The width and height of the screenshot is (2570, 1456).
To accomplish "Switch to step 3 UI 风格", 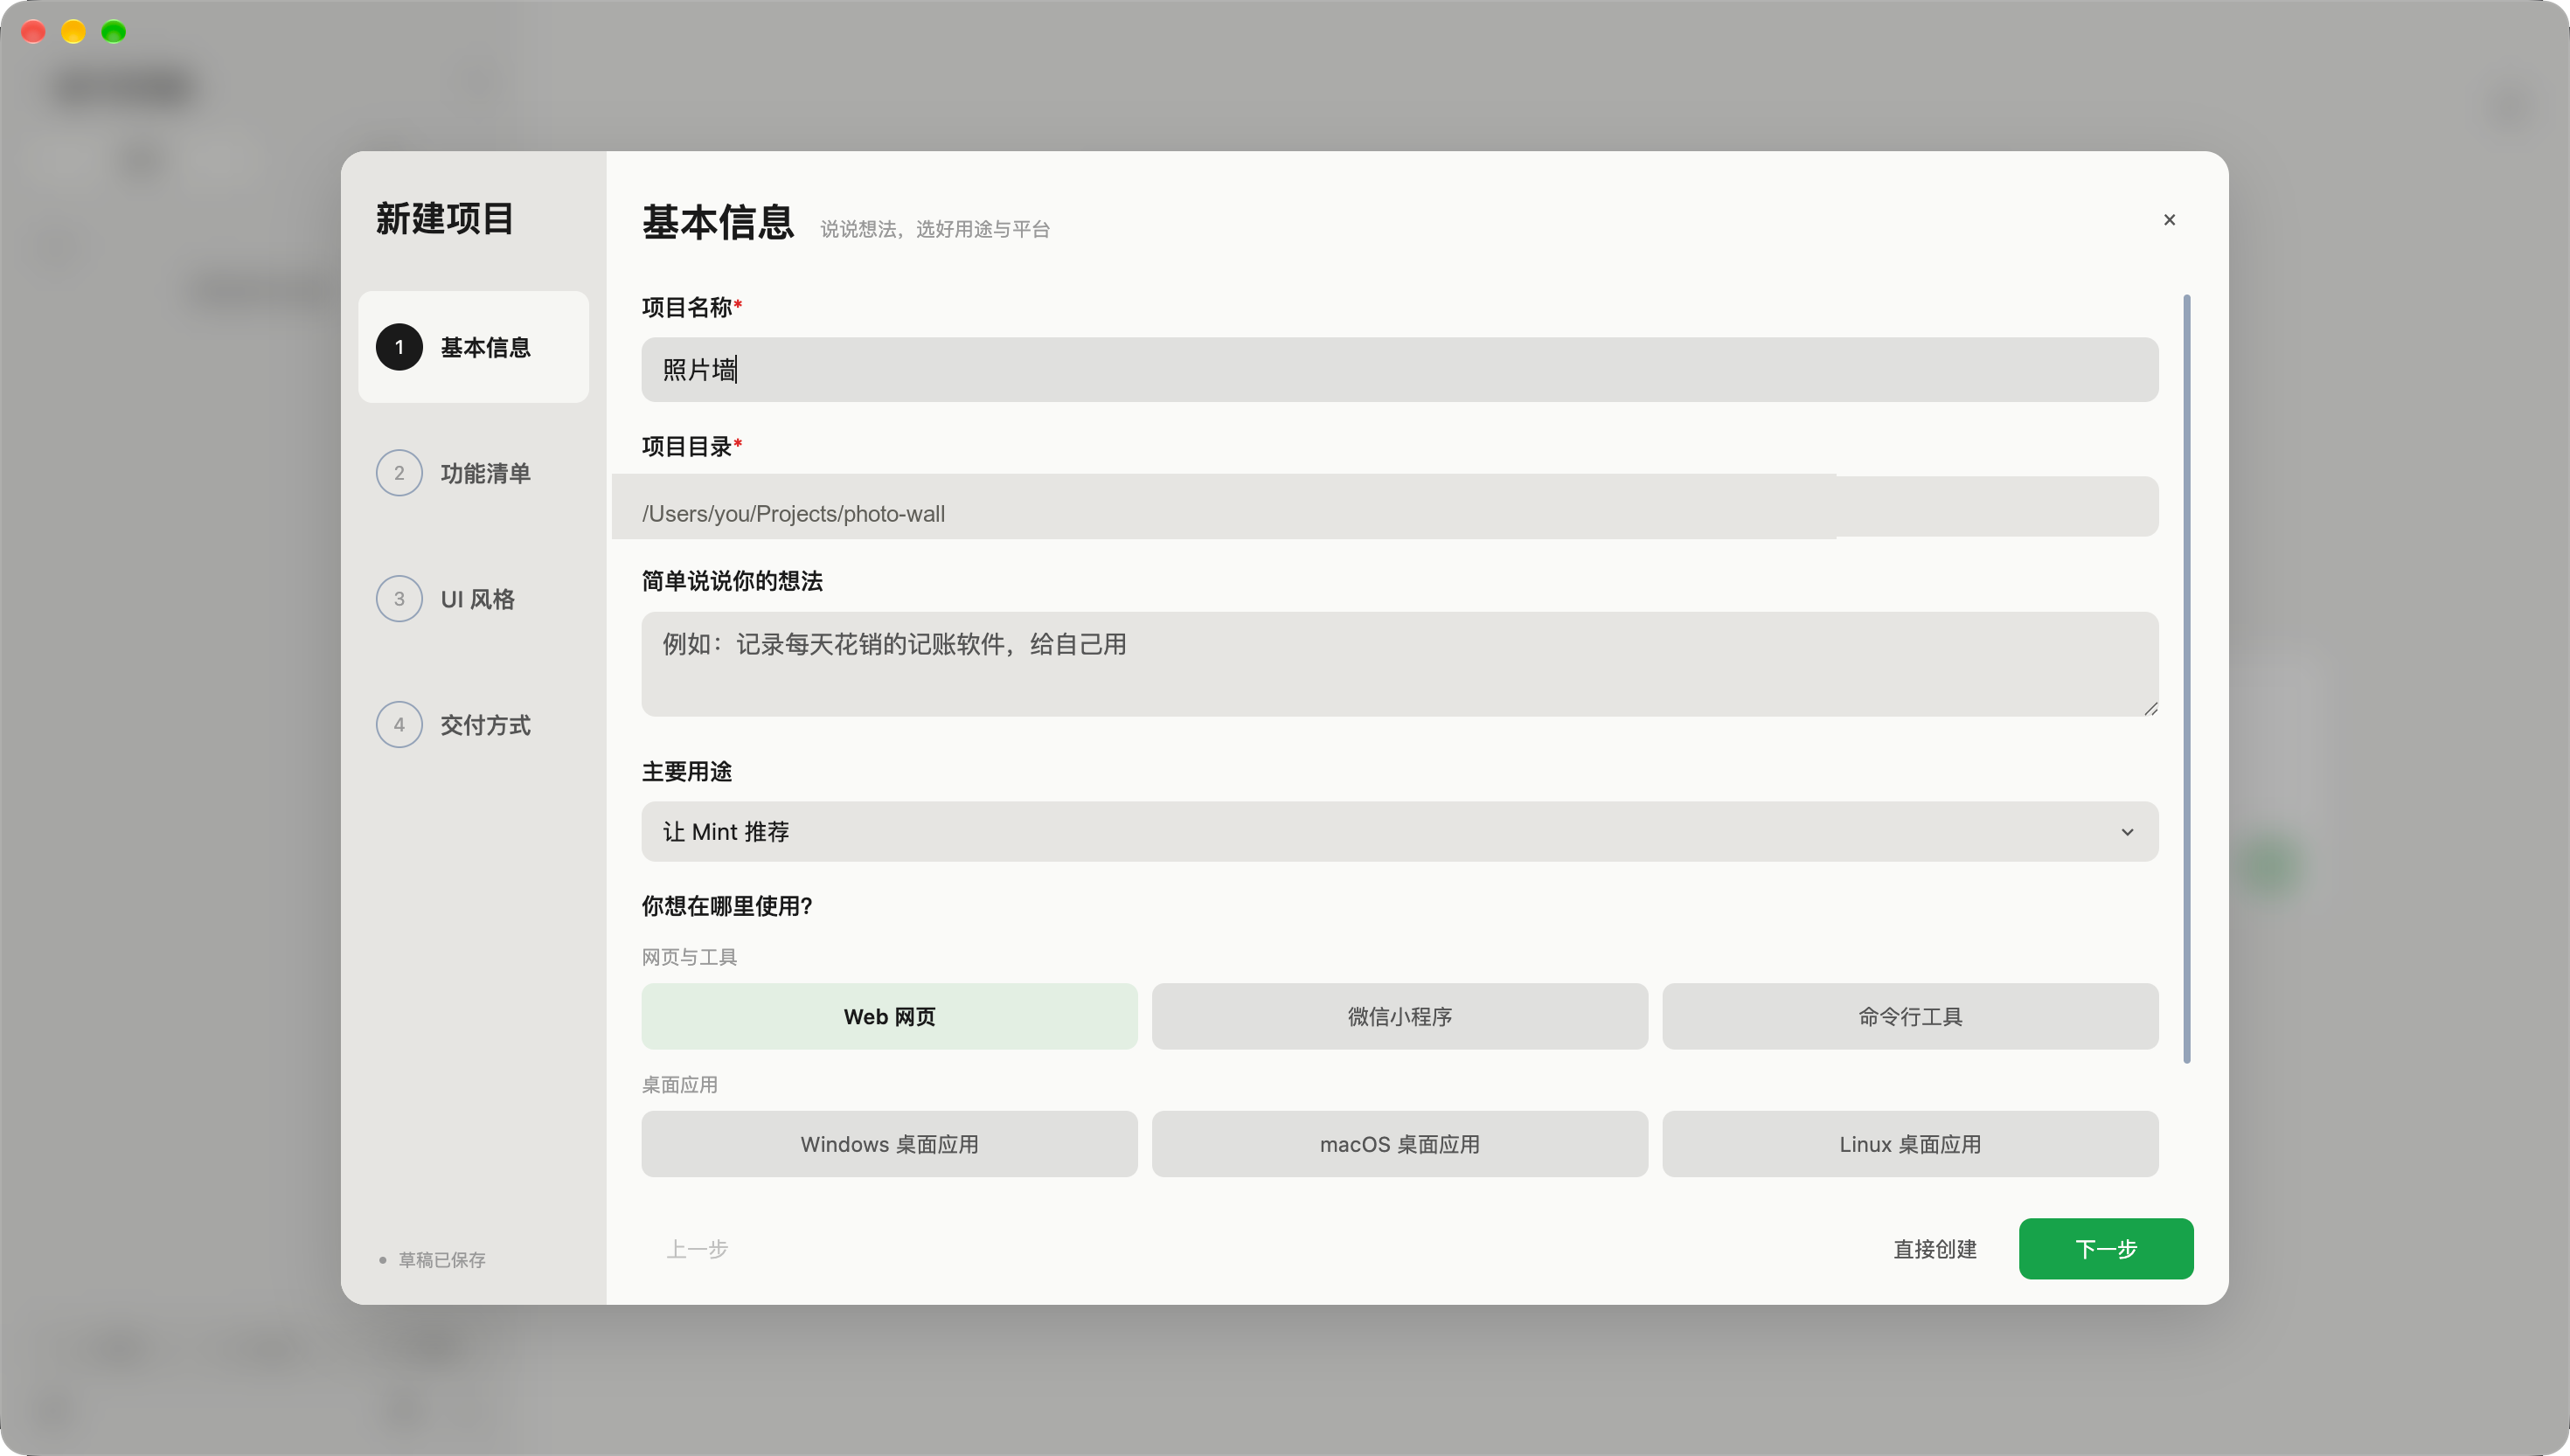I will pyautogui.click(x=473, y=599).
